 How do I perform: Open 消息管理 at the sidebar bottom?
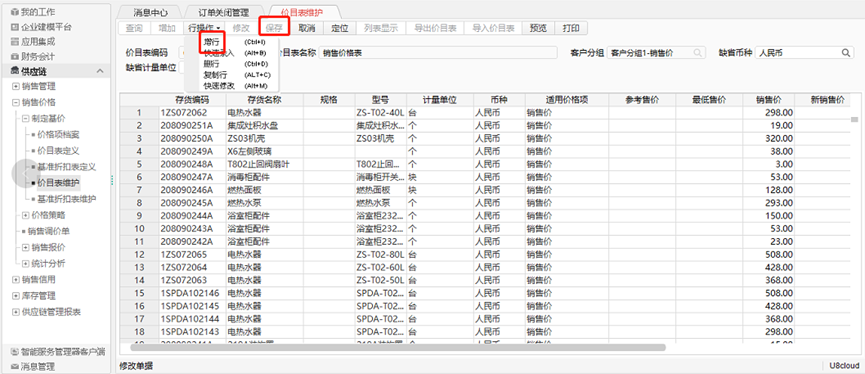point(33,366)
